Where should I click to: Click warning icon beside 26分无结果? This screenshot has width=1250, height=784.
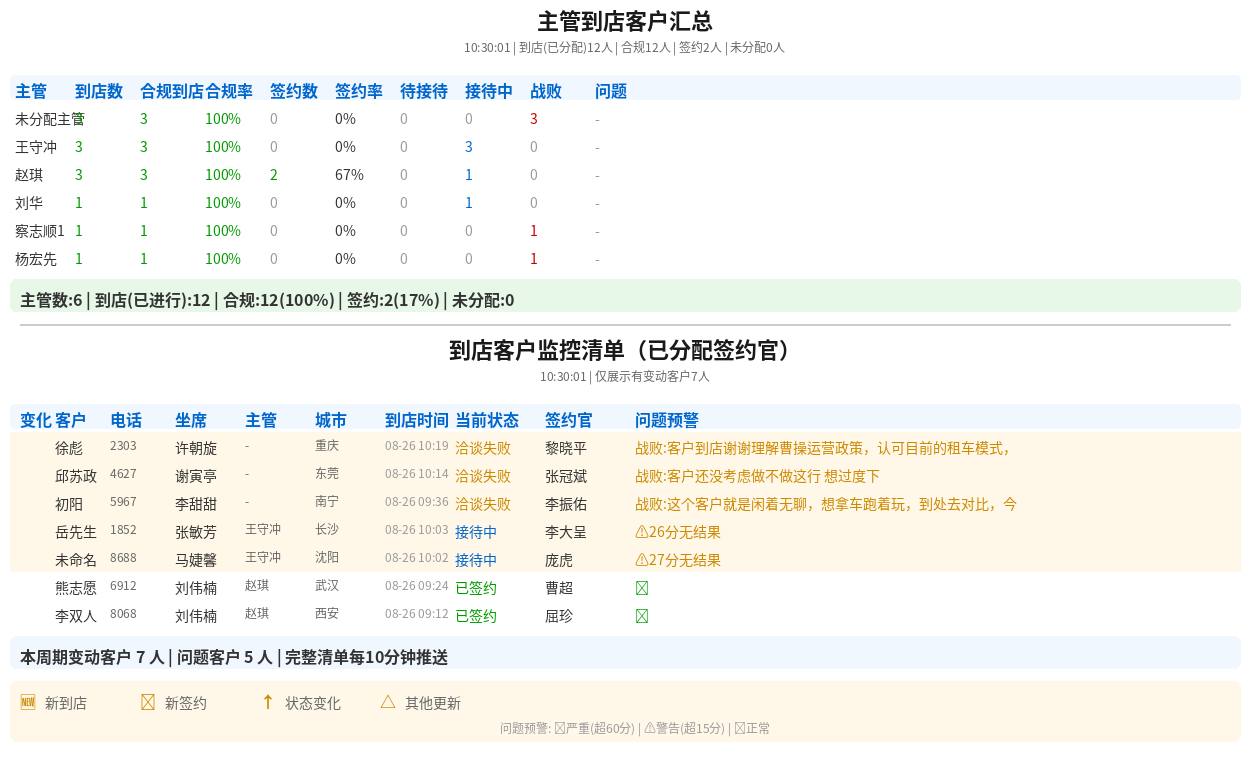point(642,532)
